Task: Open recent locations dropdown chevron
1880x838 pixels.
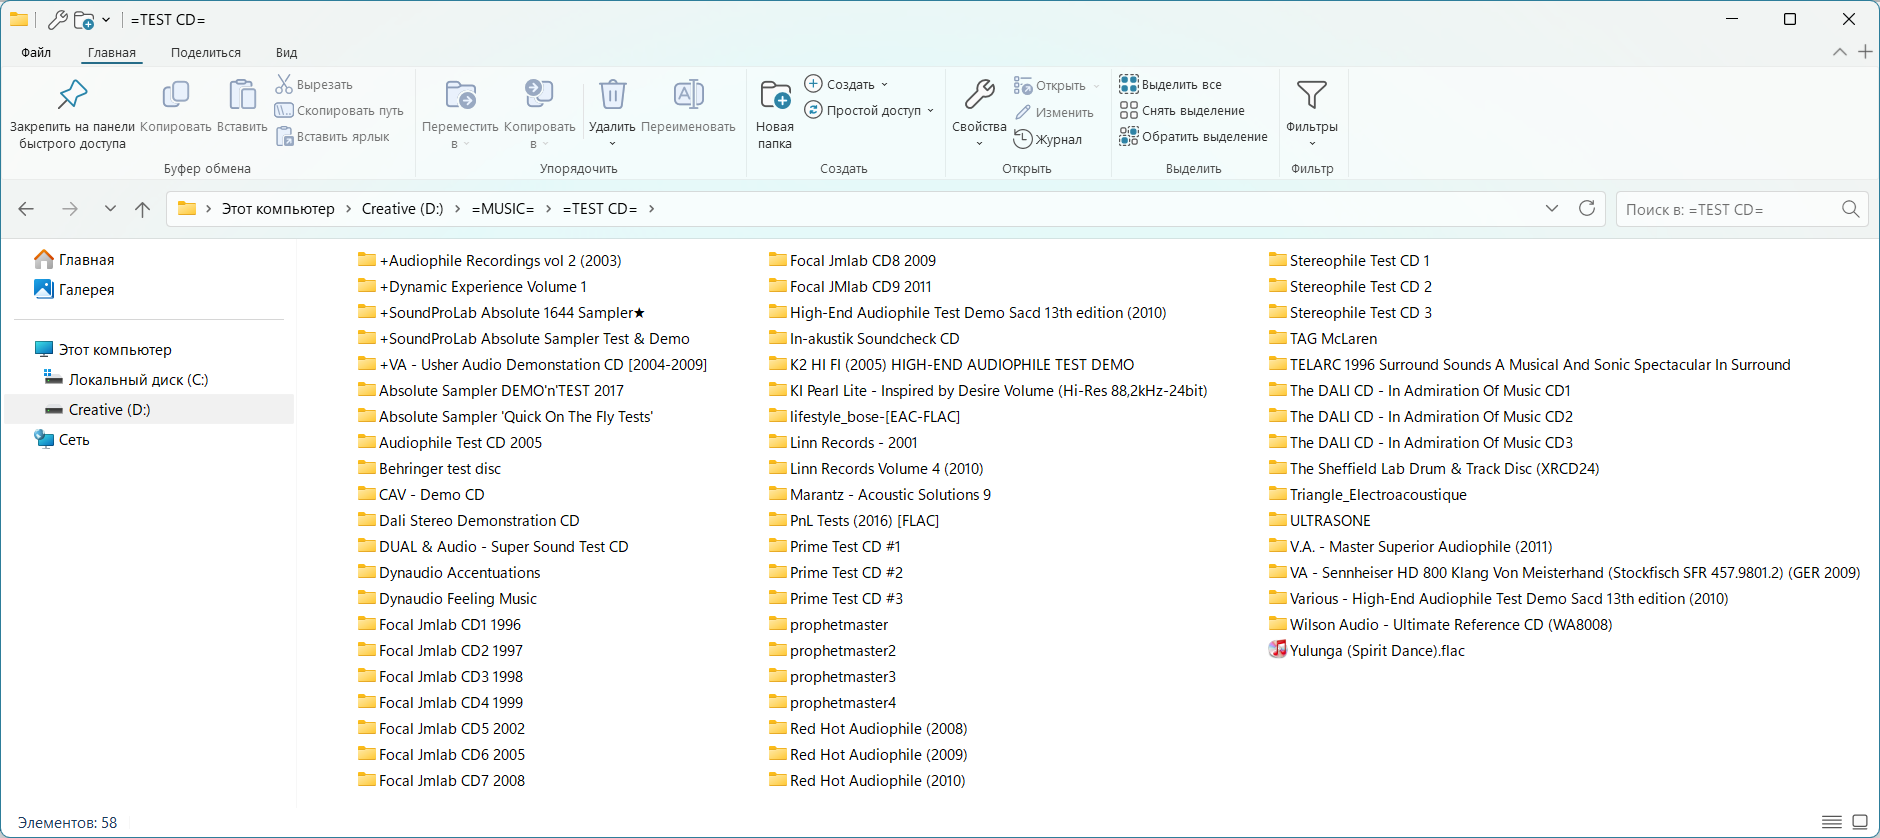Action: coord(110,209)
